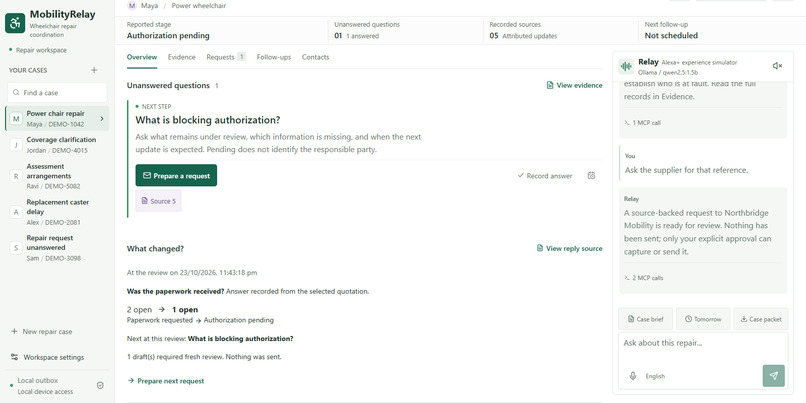806x403 pixels.
Task: Click the document icon beside View evidence
Action: pyautogui.click(x=550, y=85)
